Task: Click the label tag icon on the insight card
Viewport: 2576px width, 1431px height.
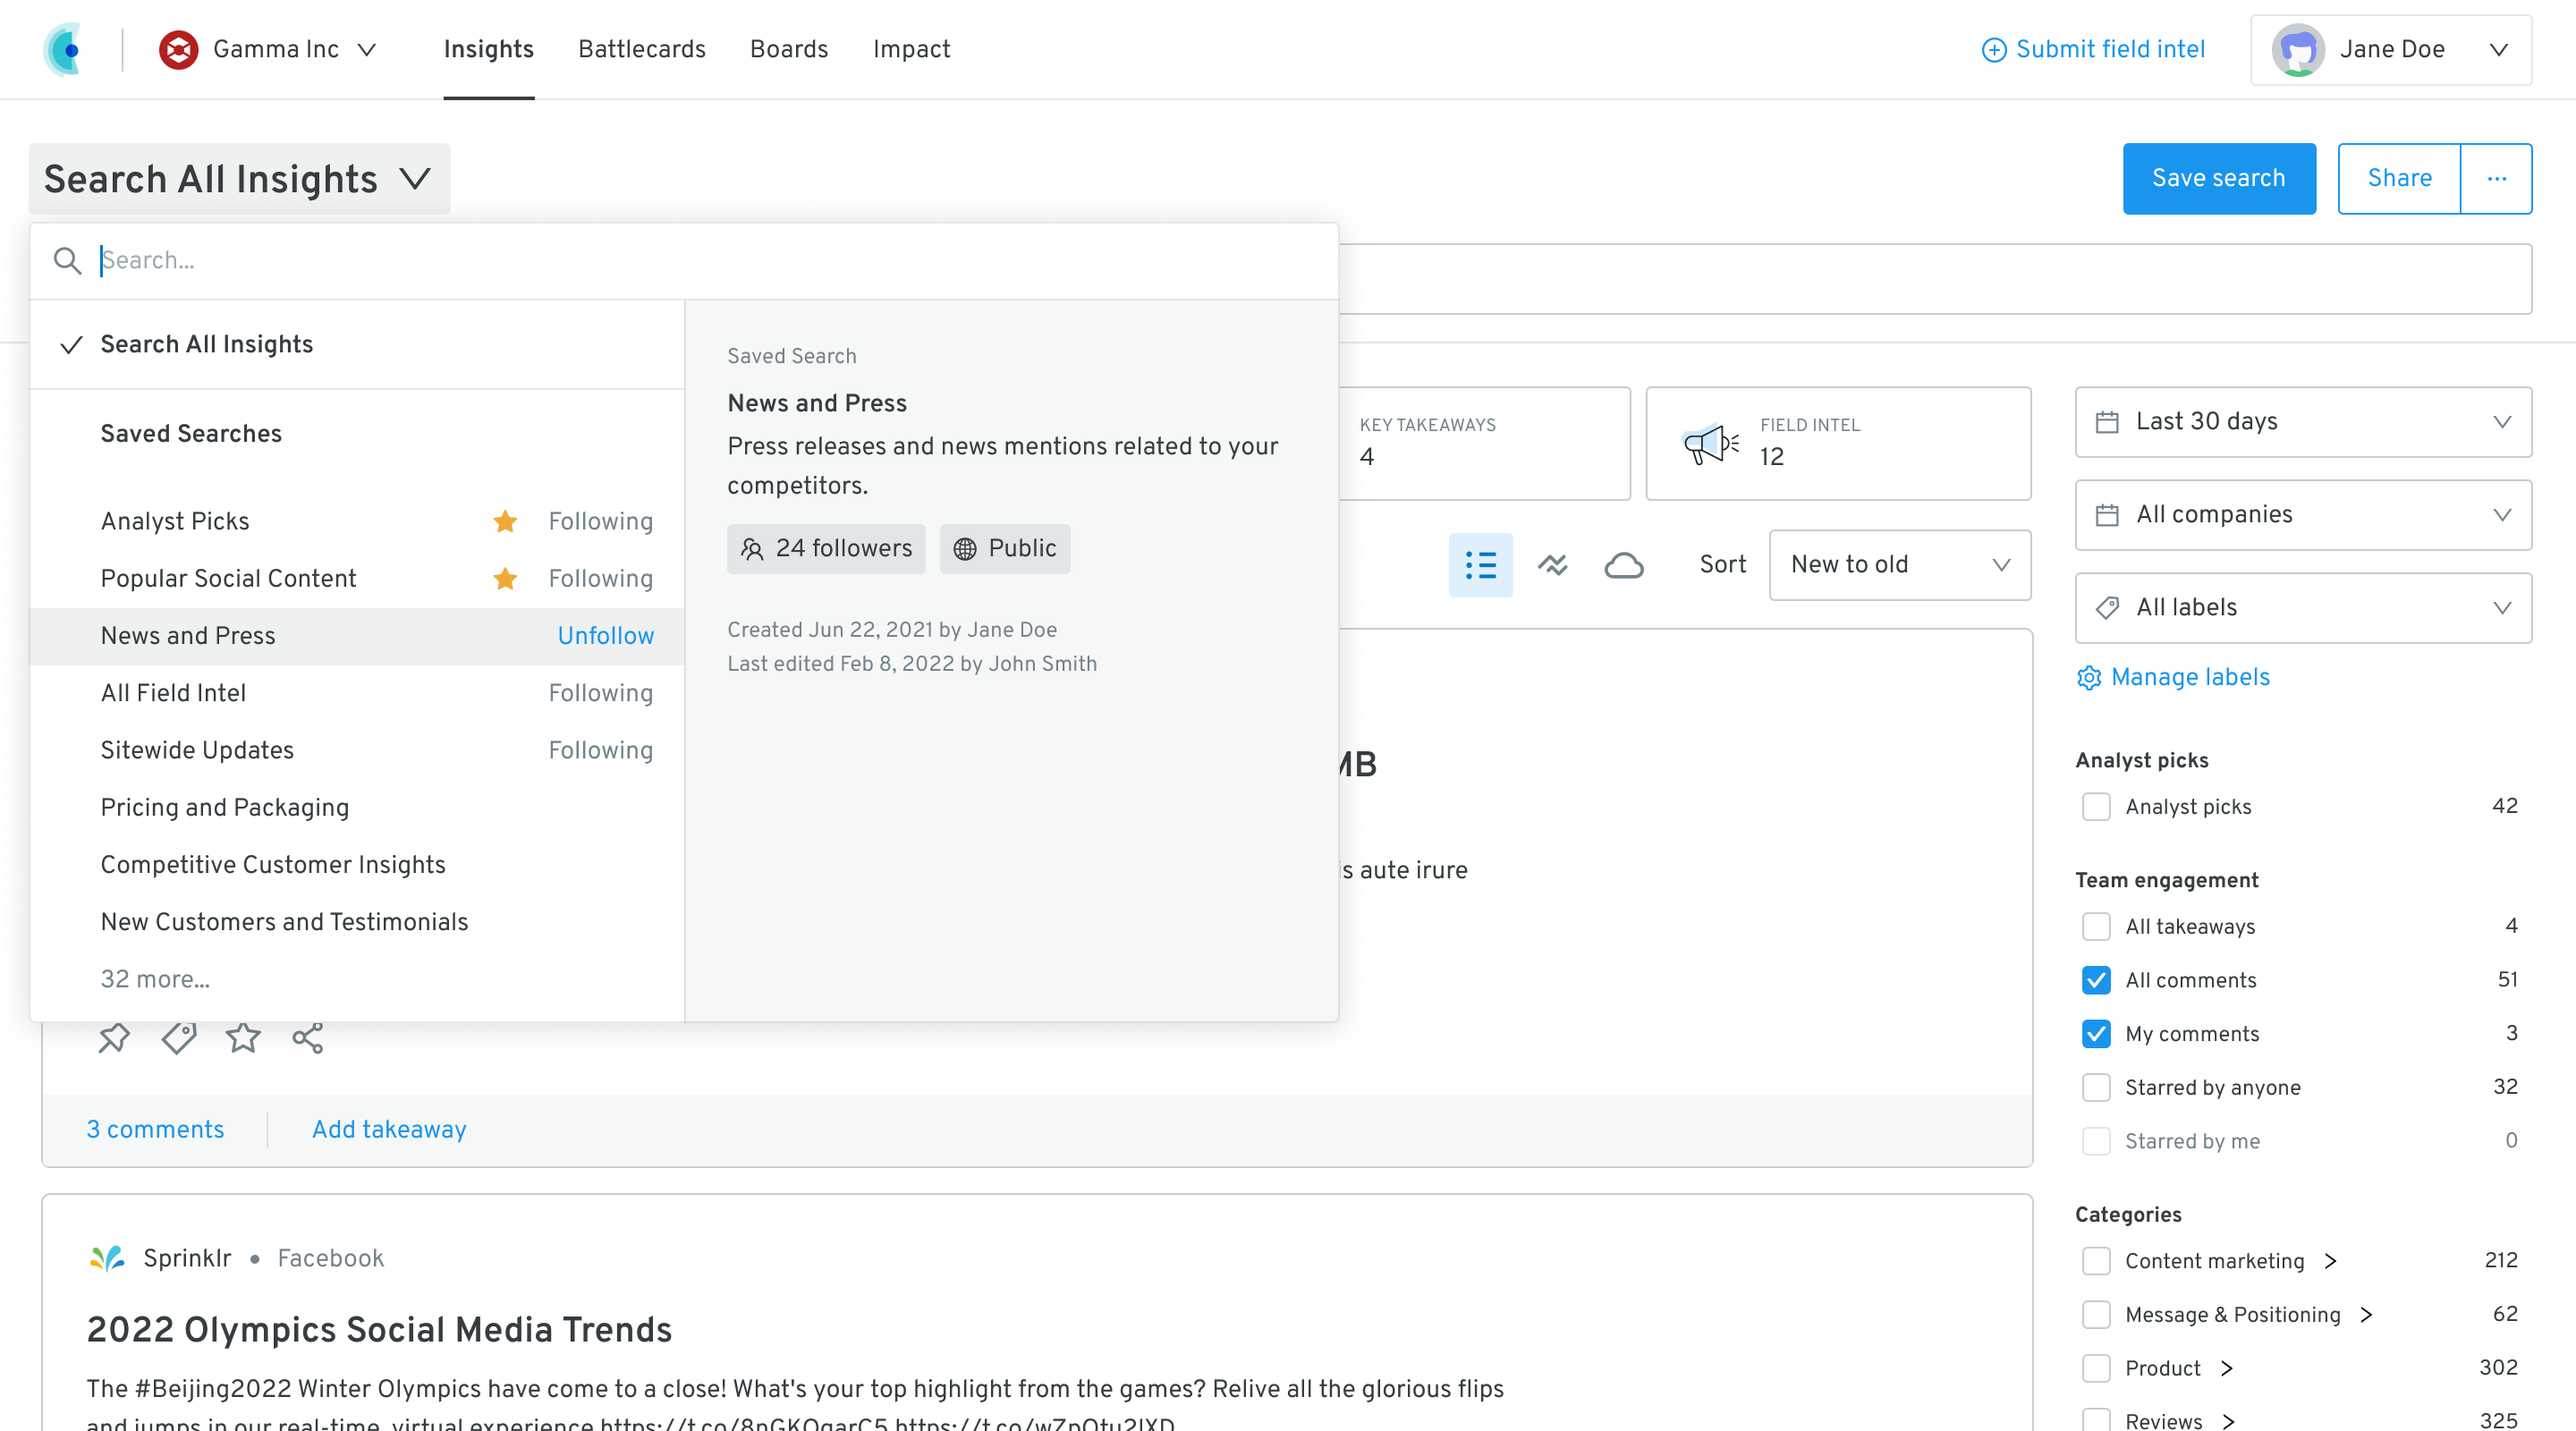Action: pos(179,1038)
